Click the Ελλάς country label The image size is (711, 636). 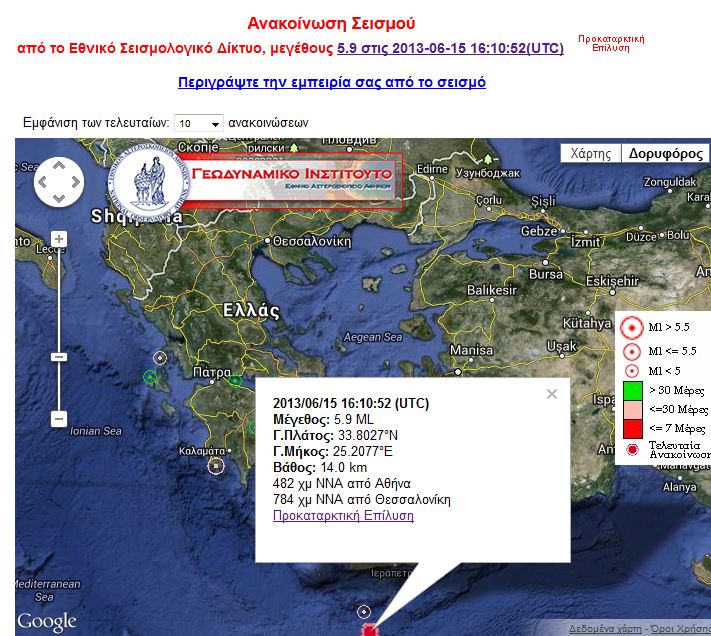coord(251,311)
